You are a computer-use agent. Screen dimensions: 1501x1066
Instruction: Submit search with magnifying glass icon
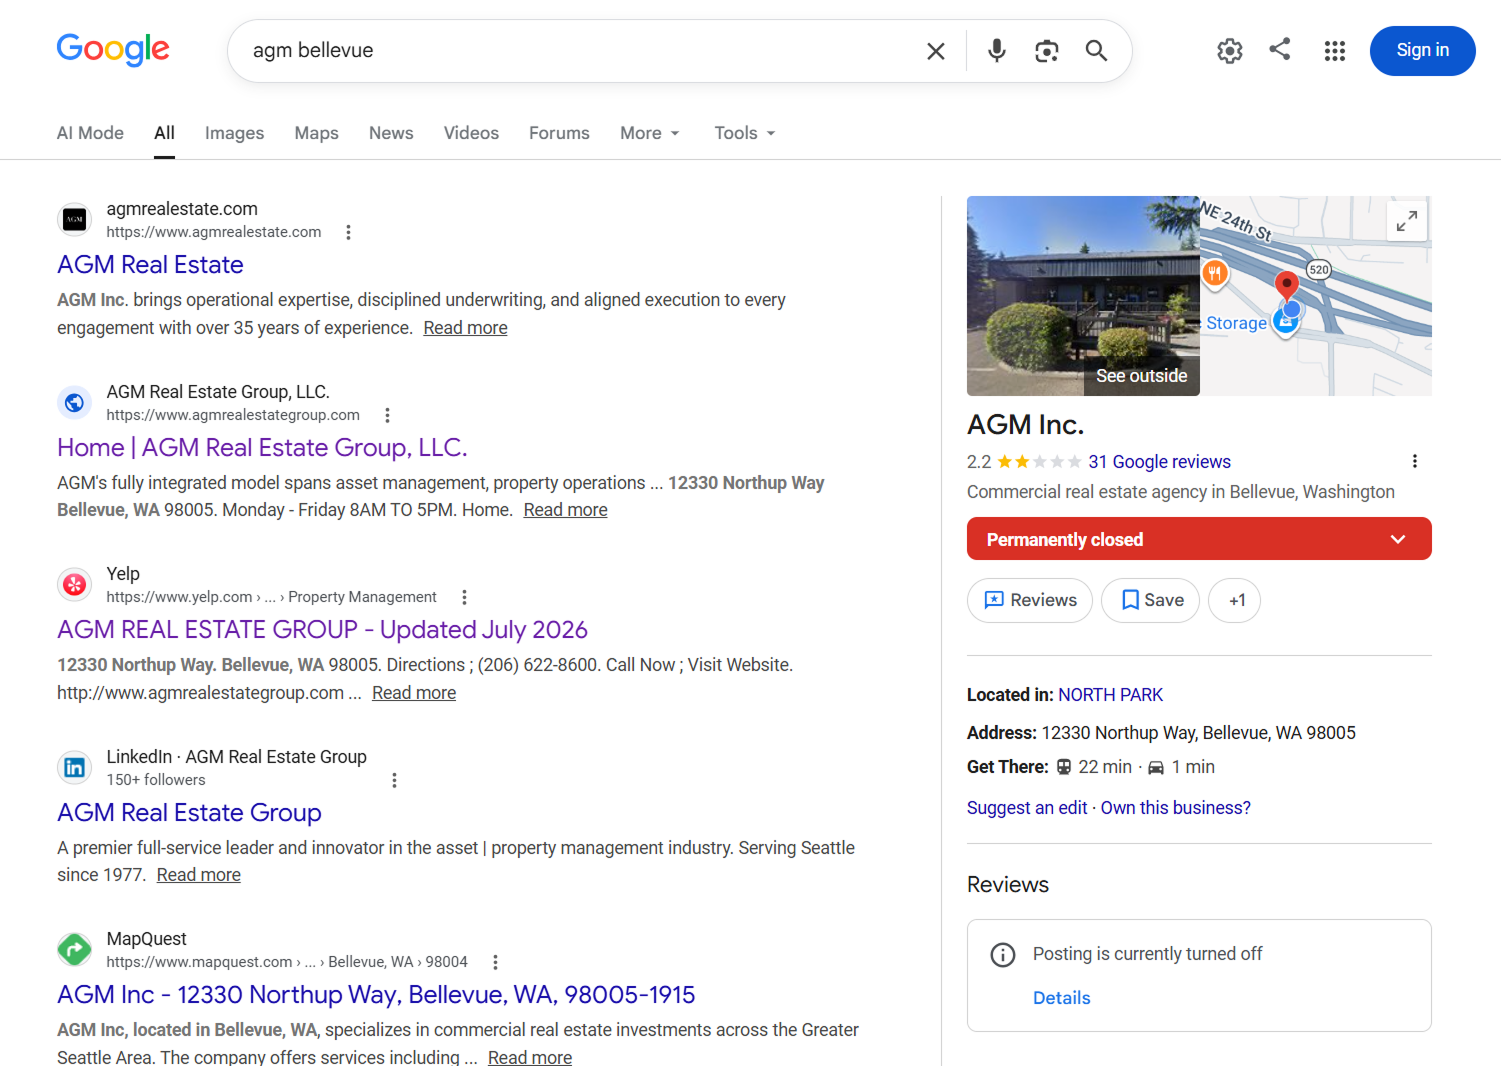pyautogui.click(x=1096, y=51)
